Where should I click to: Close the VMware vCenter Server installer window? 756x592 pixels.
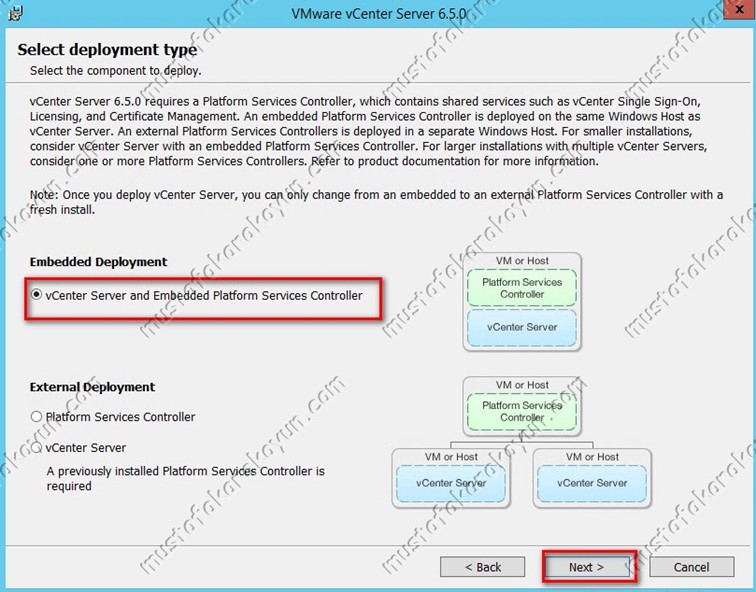[x=739, y=10]
